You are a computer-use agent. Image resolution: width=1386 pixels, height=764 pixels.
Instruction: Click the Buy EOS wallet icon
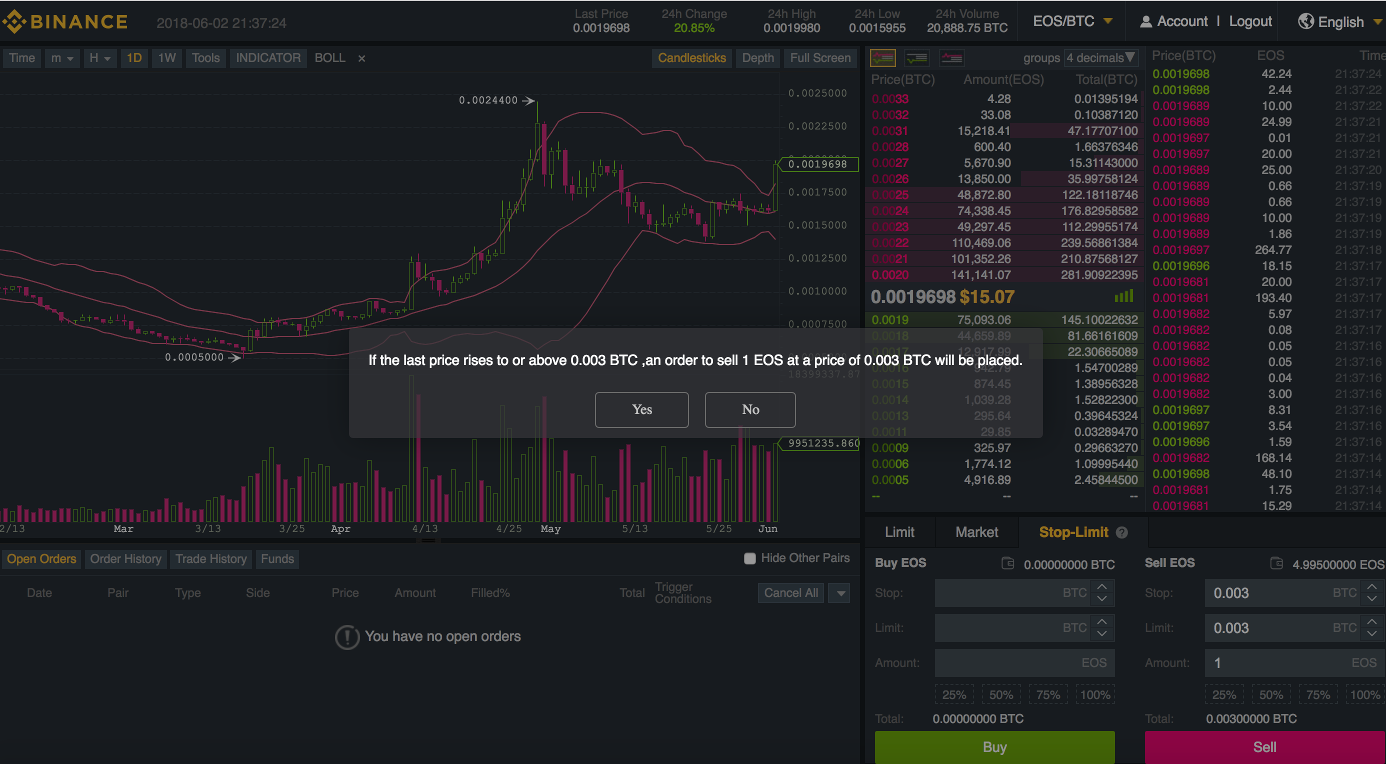pos(1008,564)
